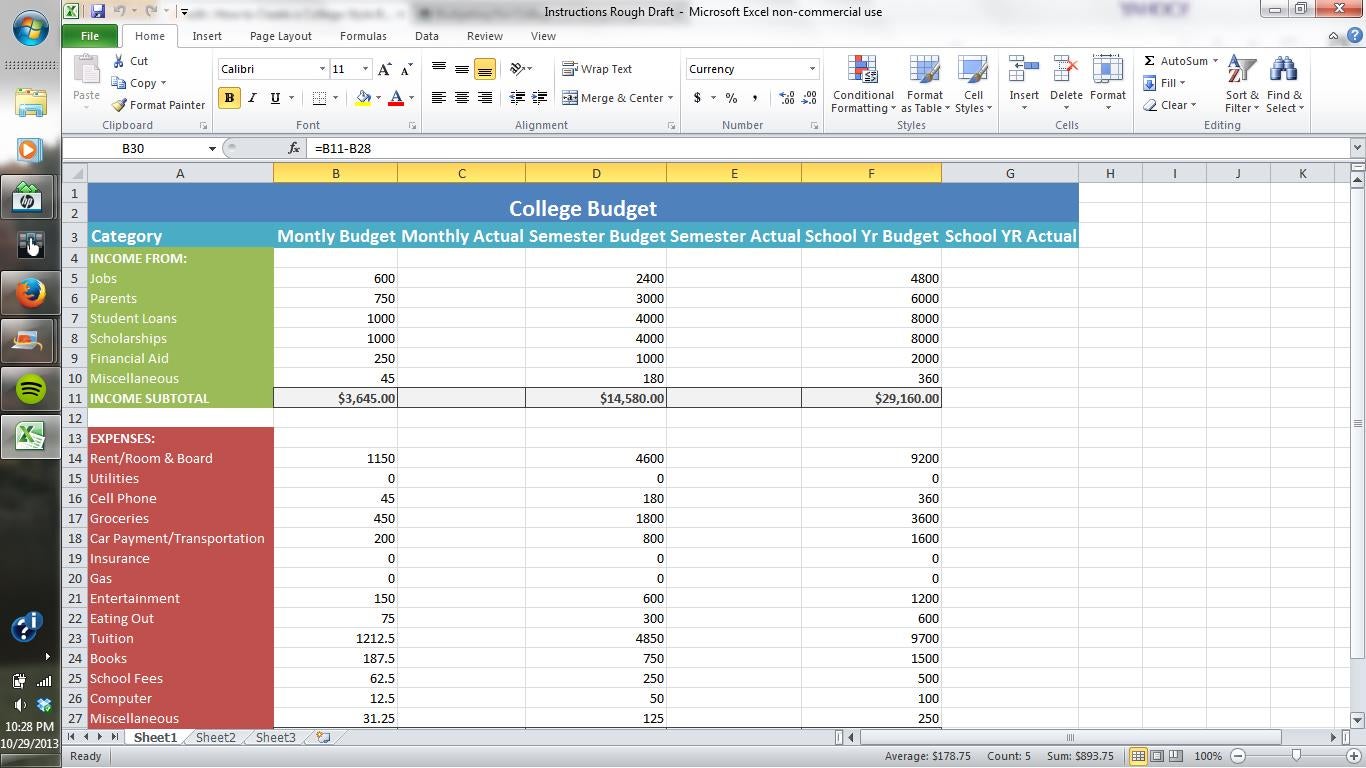The height and width of the screenshot is (768, 1366).
Task: Toggle Merge & Center on selected cells
Action: (614, 97)
